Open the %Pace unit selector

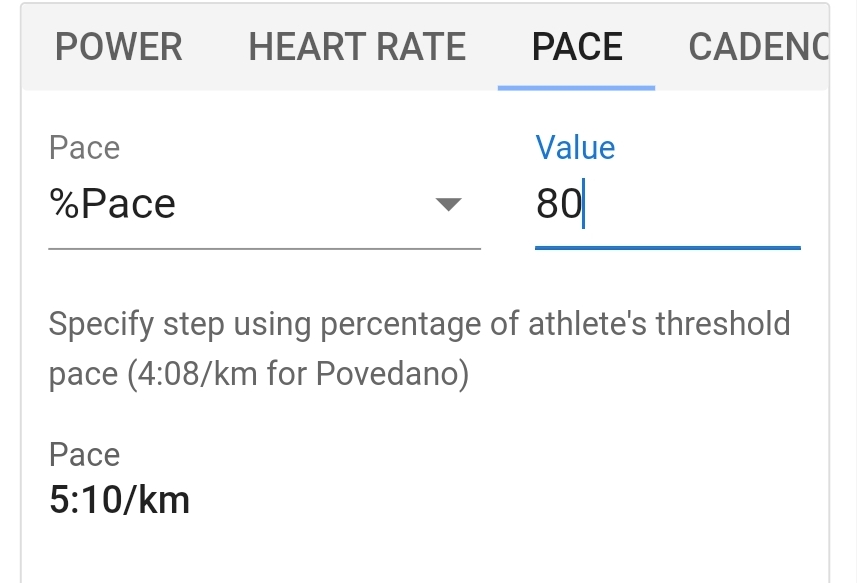[x=265, y=204]
